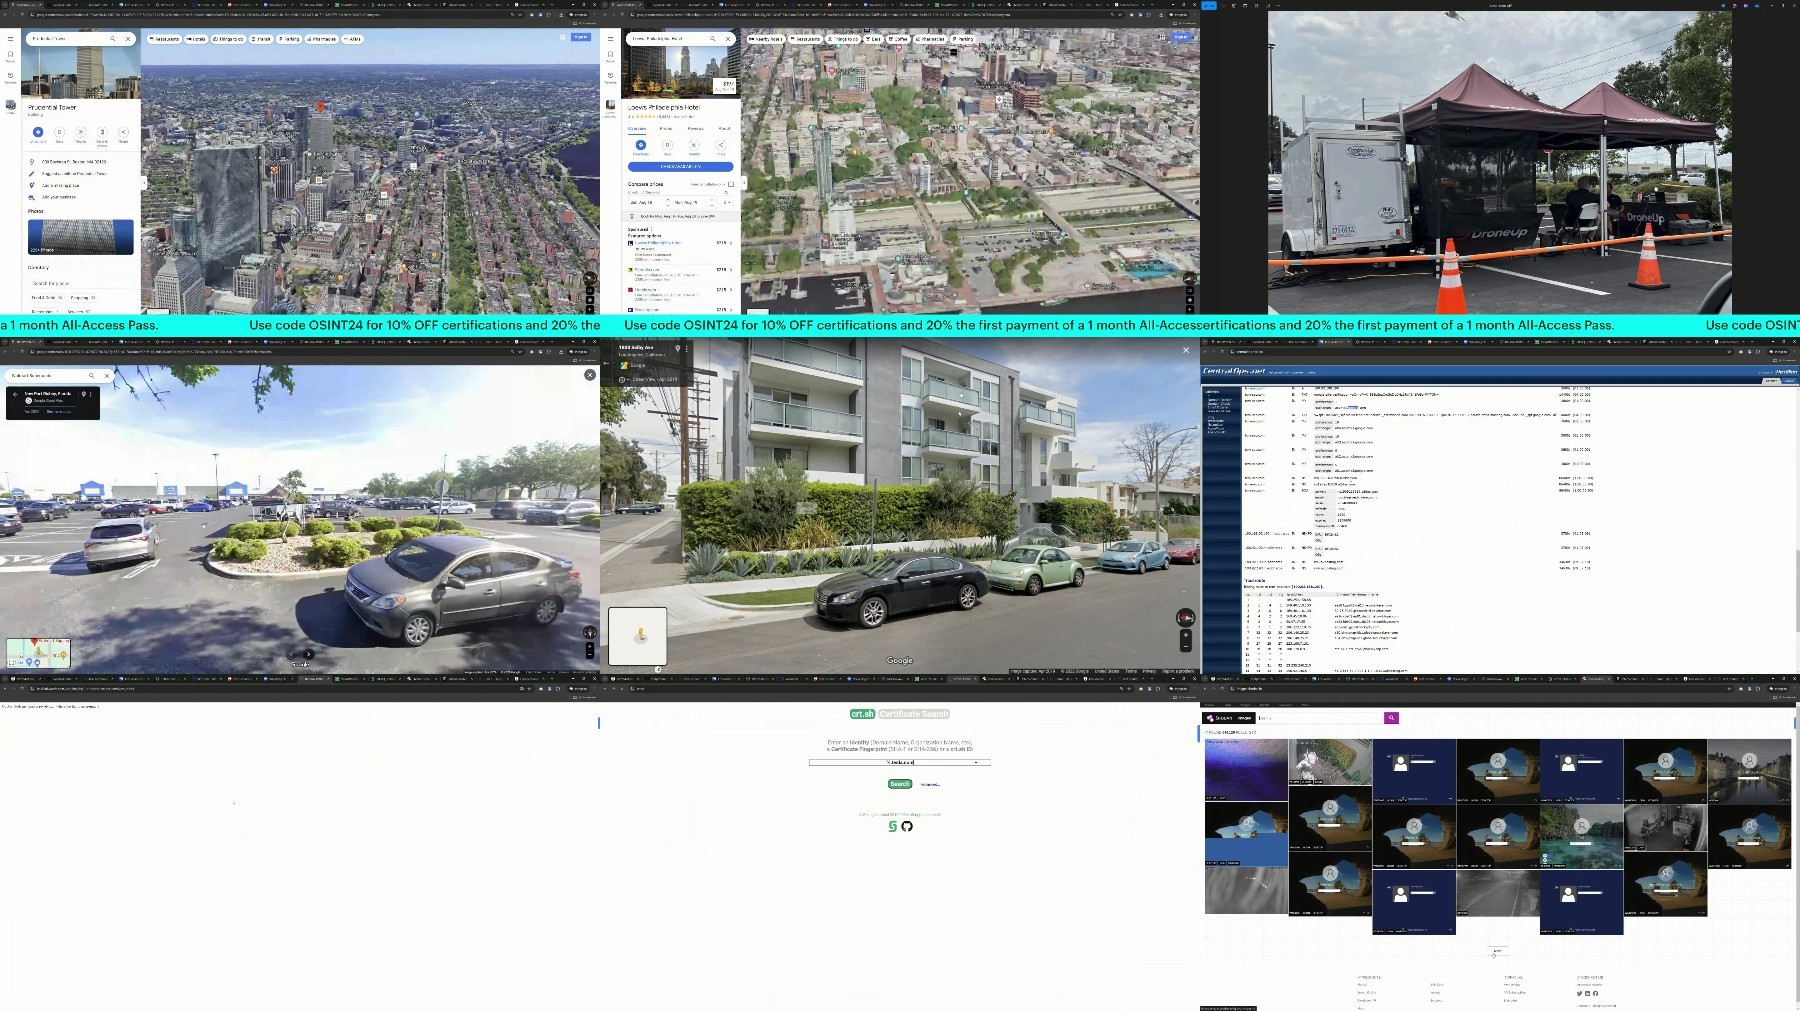
Task: Select Bars chip on Philadelphia map
Action: (873, 39)
